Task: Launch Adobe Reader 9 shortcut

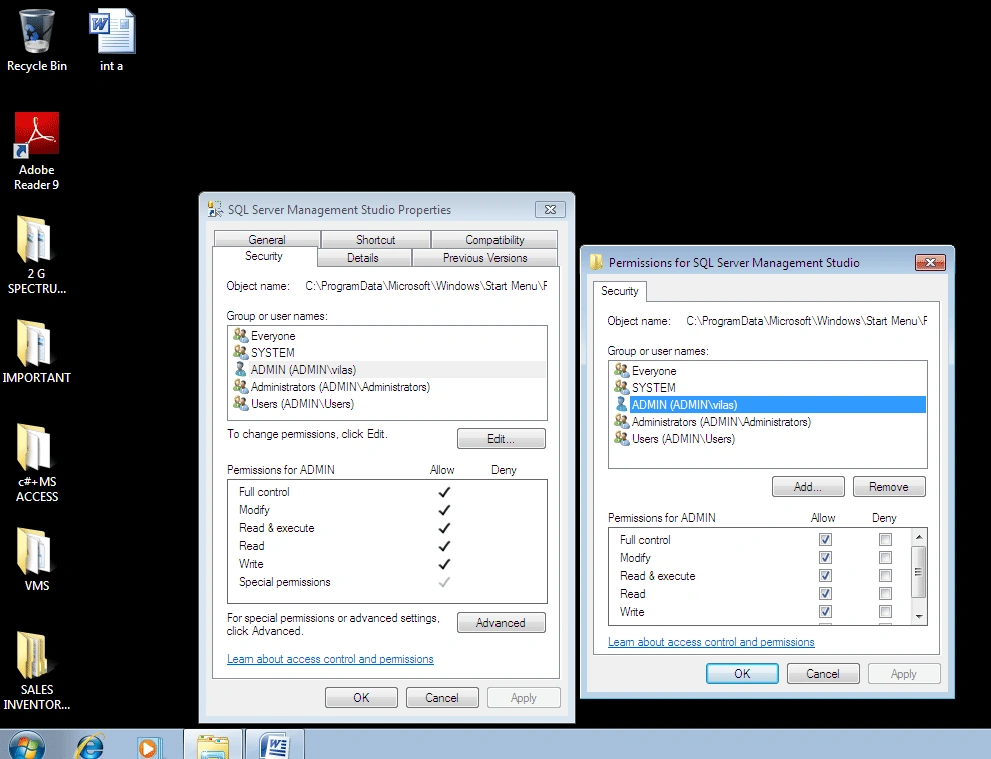Action: click(x=37, y=152)
